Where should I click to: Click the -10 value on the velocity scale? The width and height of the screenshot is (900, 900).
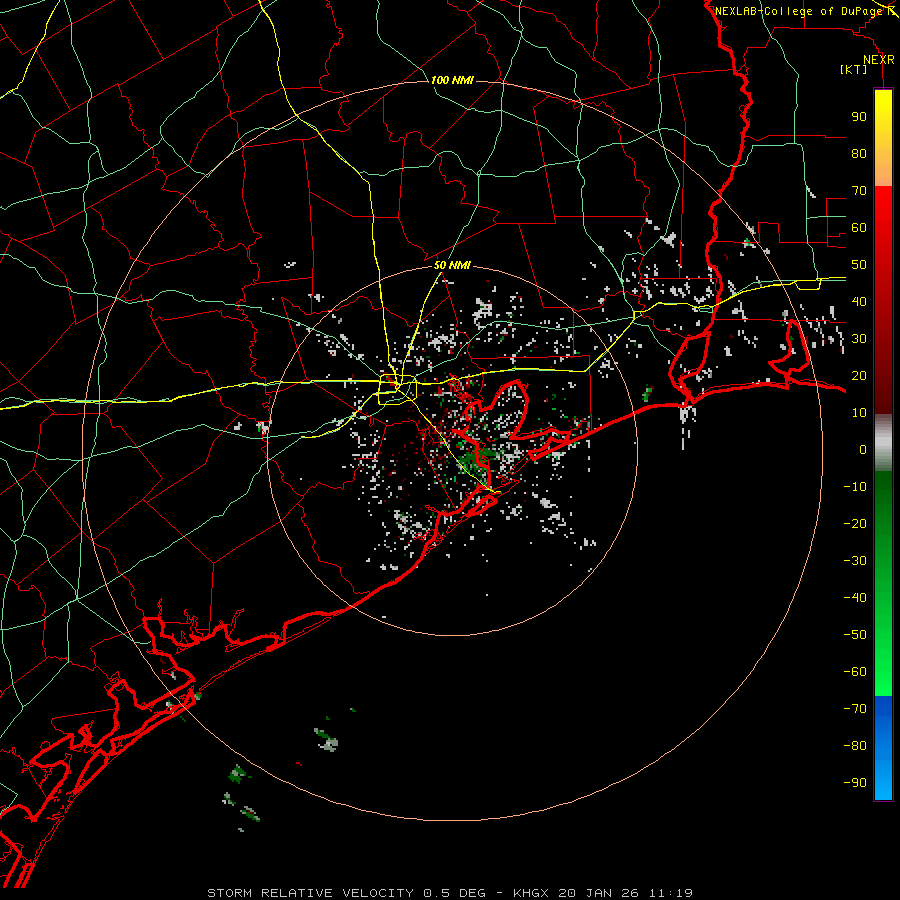(x=855, y=487)
